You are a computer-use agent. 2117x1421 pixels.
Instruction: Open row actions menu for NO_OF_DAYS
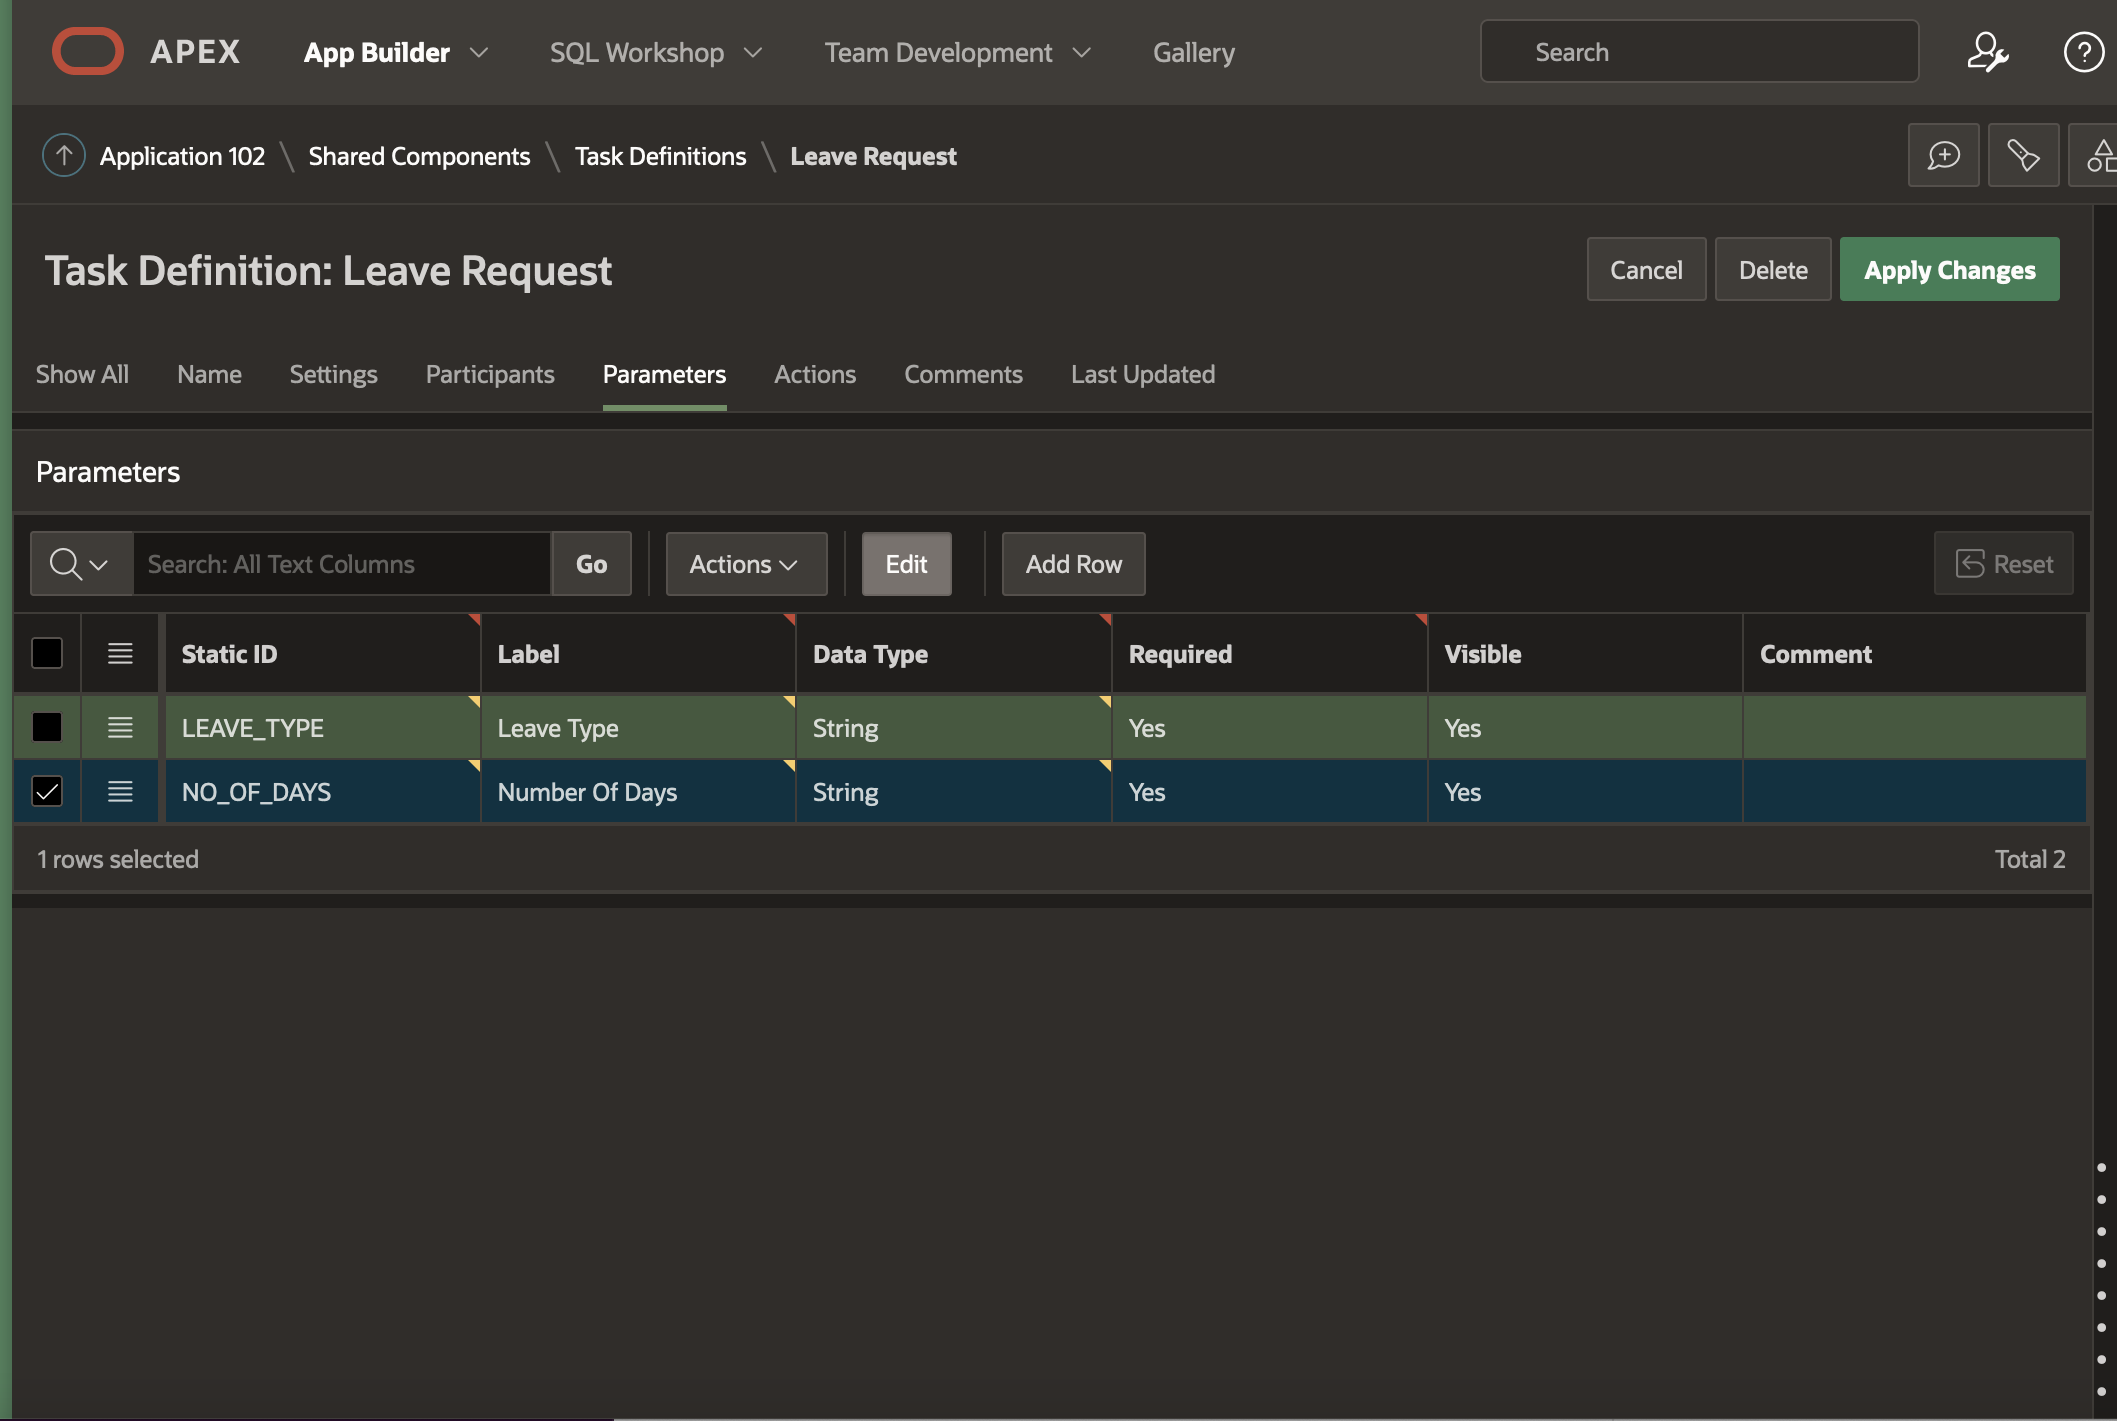(x=120, y=792)
